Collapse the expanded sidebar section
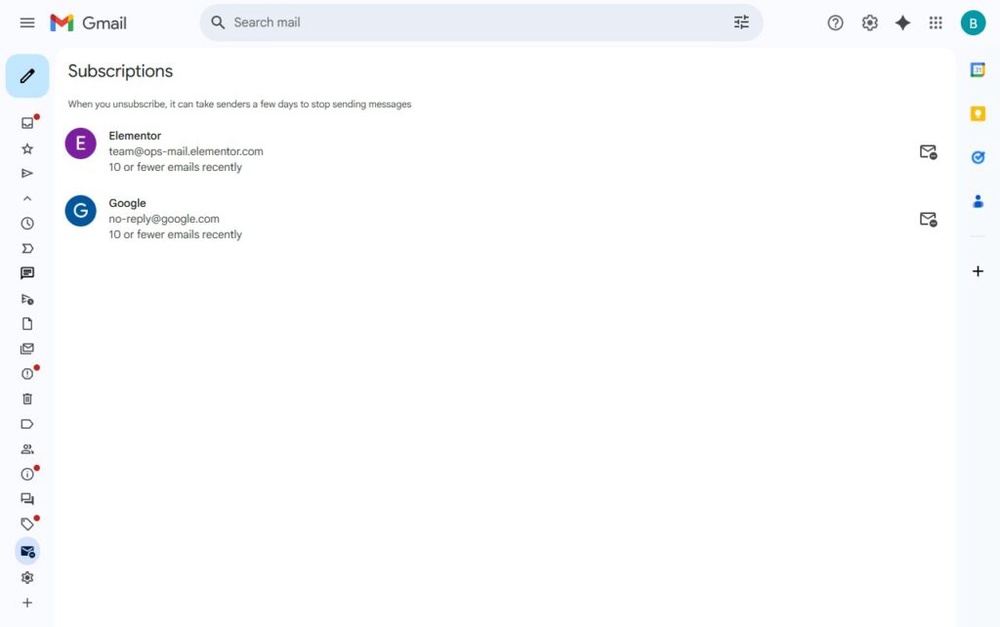Screen dimensions: 1000x627 [27, 198]
